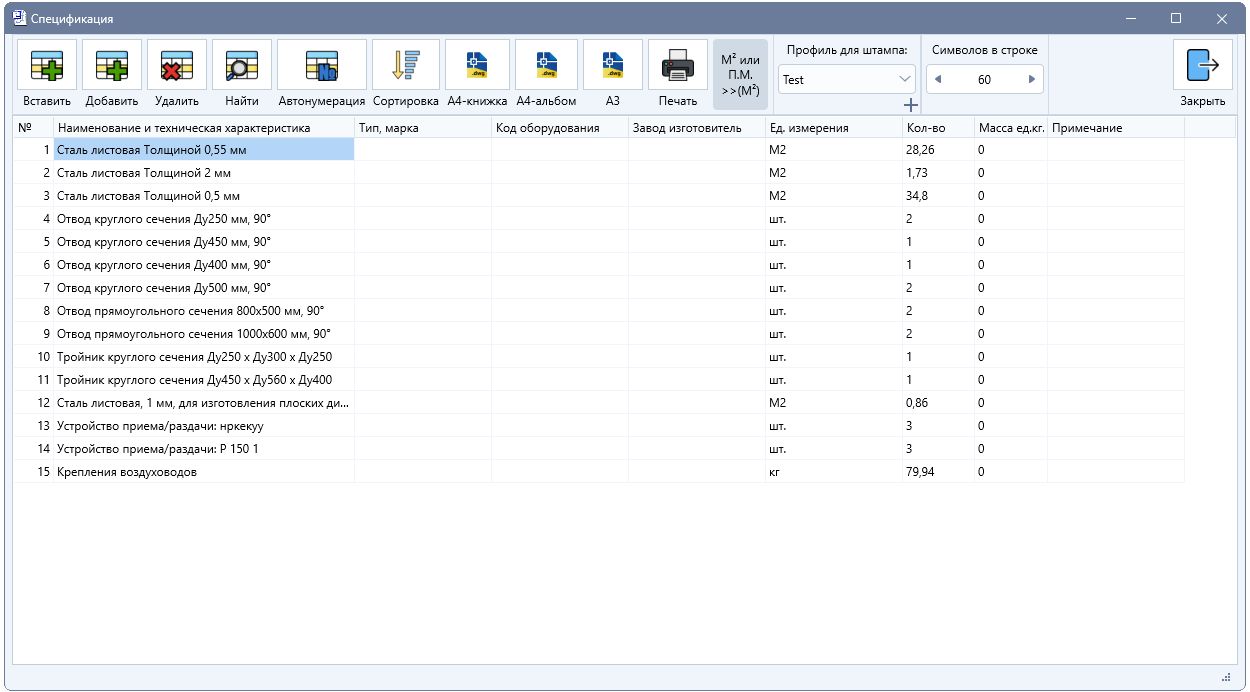Select row Сталь листовая Толщиной 2 мм
Viewport: 1250px width, 692px height.
pos(598,173)
